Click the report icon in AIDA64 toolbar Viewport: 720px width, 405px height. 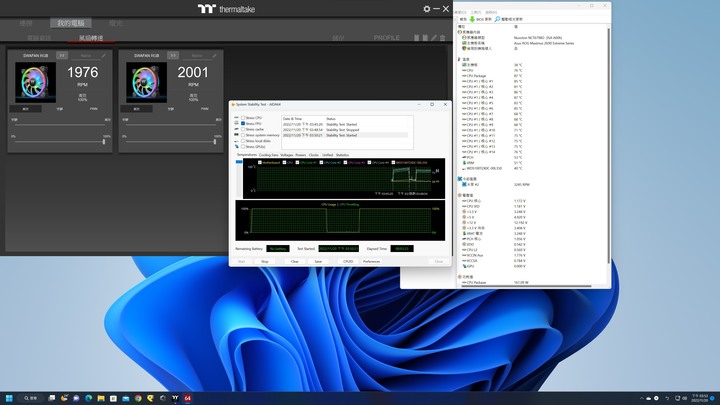tap(461, 19)
